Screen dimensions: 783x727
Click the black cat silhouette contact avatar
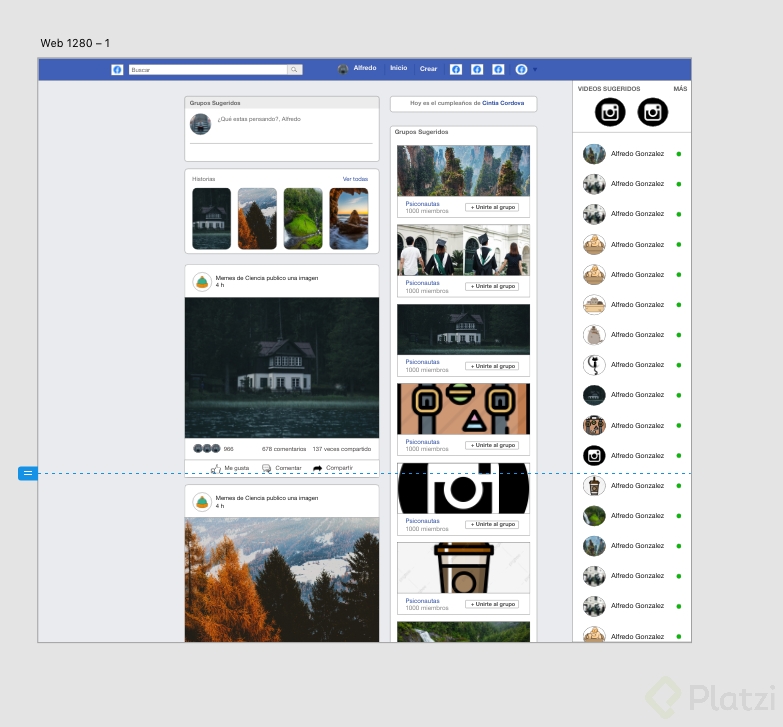point(594,364)
